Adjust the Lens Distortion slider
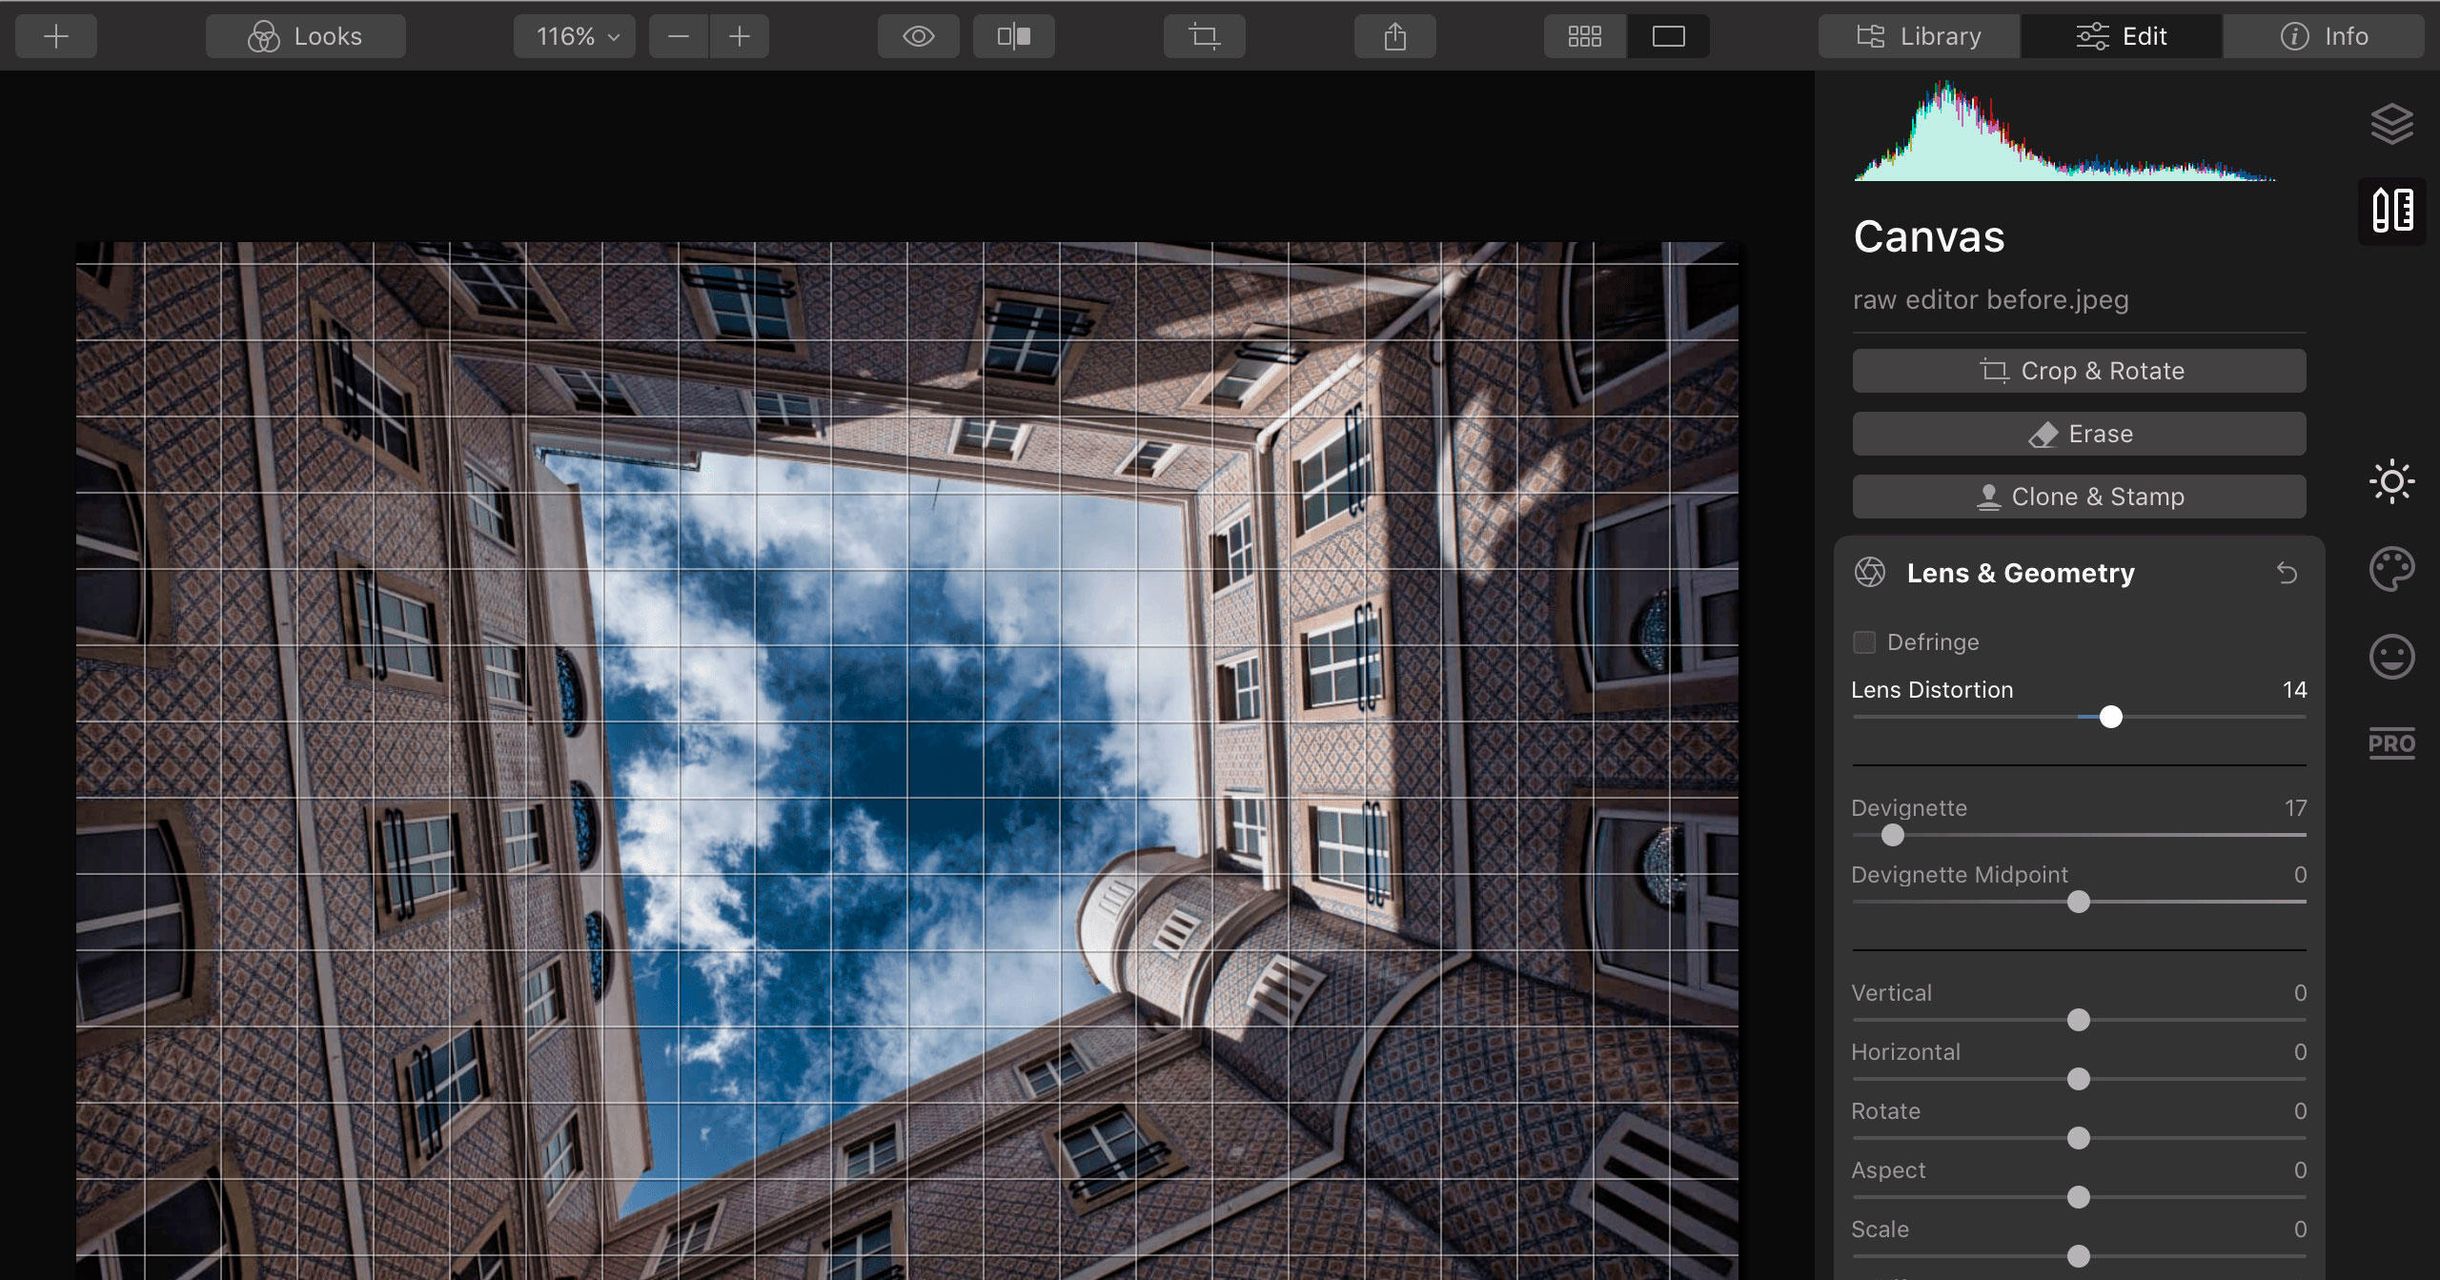The height and width of the screenshot is (1280, 2440). click(2110, 717)
